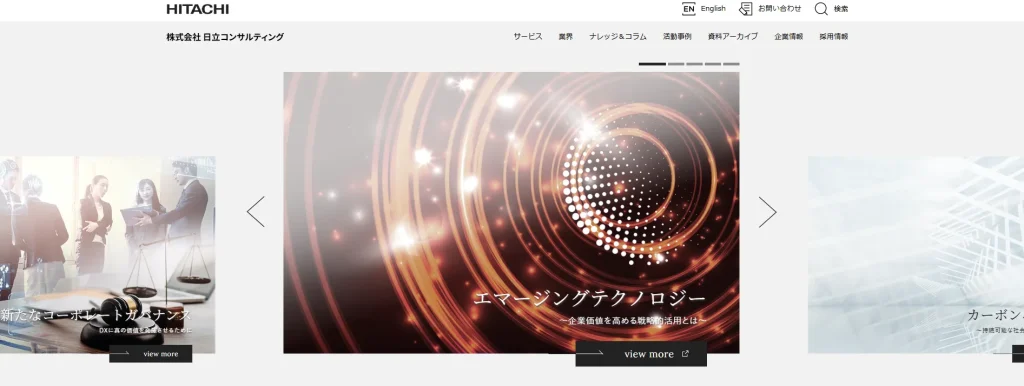Select the first carousel indicator bar
This screenshot has width=1024, height=386.
point(652,64)
